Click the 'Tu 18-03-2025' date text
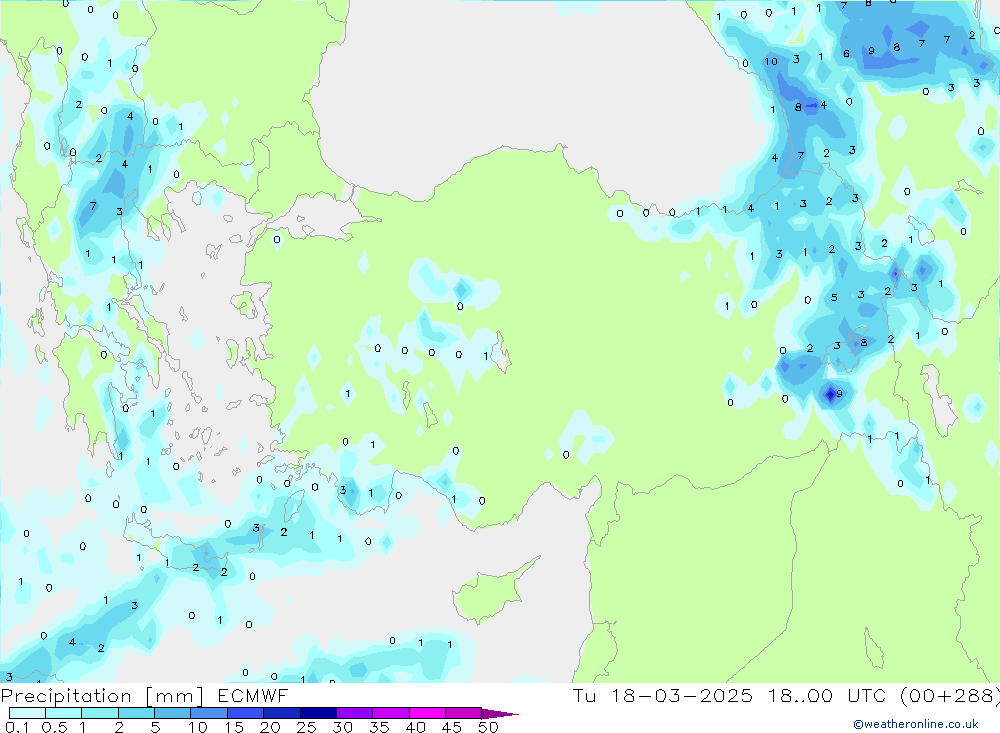The width and height of the screenshot is (1000, 733). [x=663, y=696]
